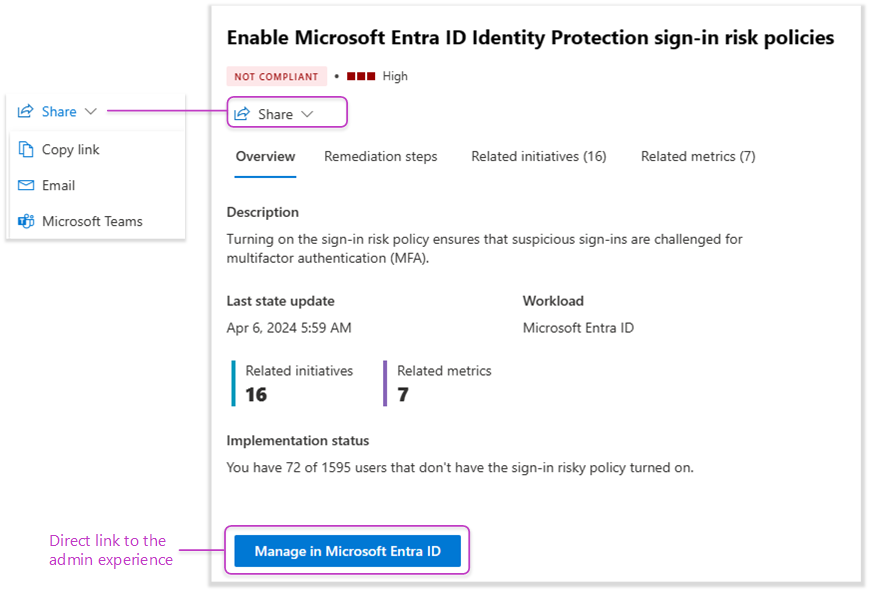Click the Email envelope icon
The width and height of the screenshot is (870, 592).
pyautogui.click(x=26, y=186)
